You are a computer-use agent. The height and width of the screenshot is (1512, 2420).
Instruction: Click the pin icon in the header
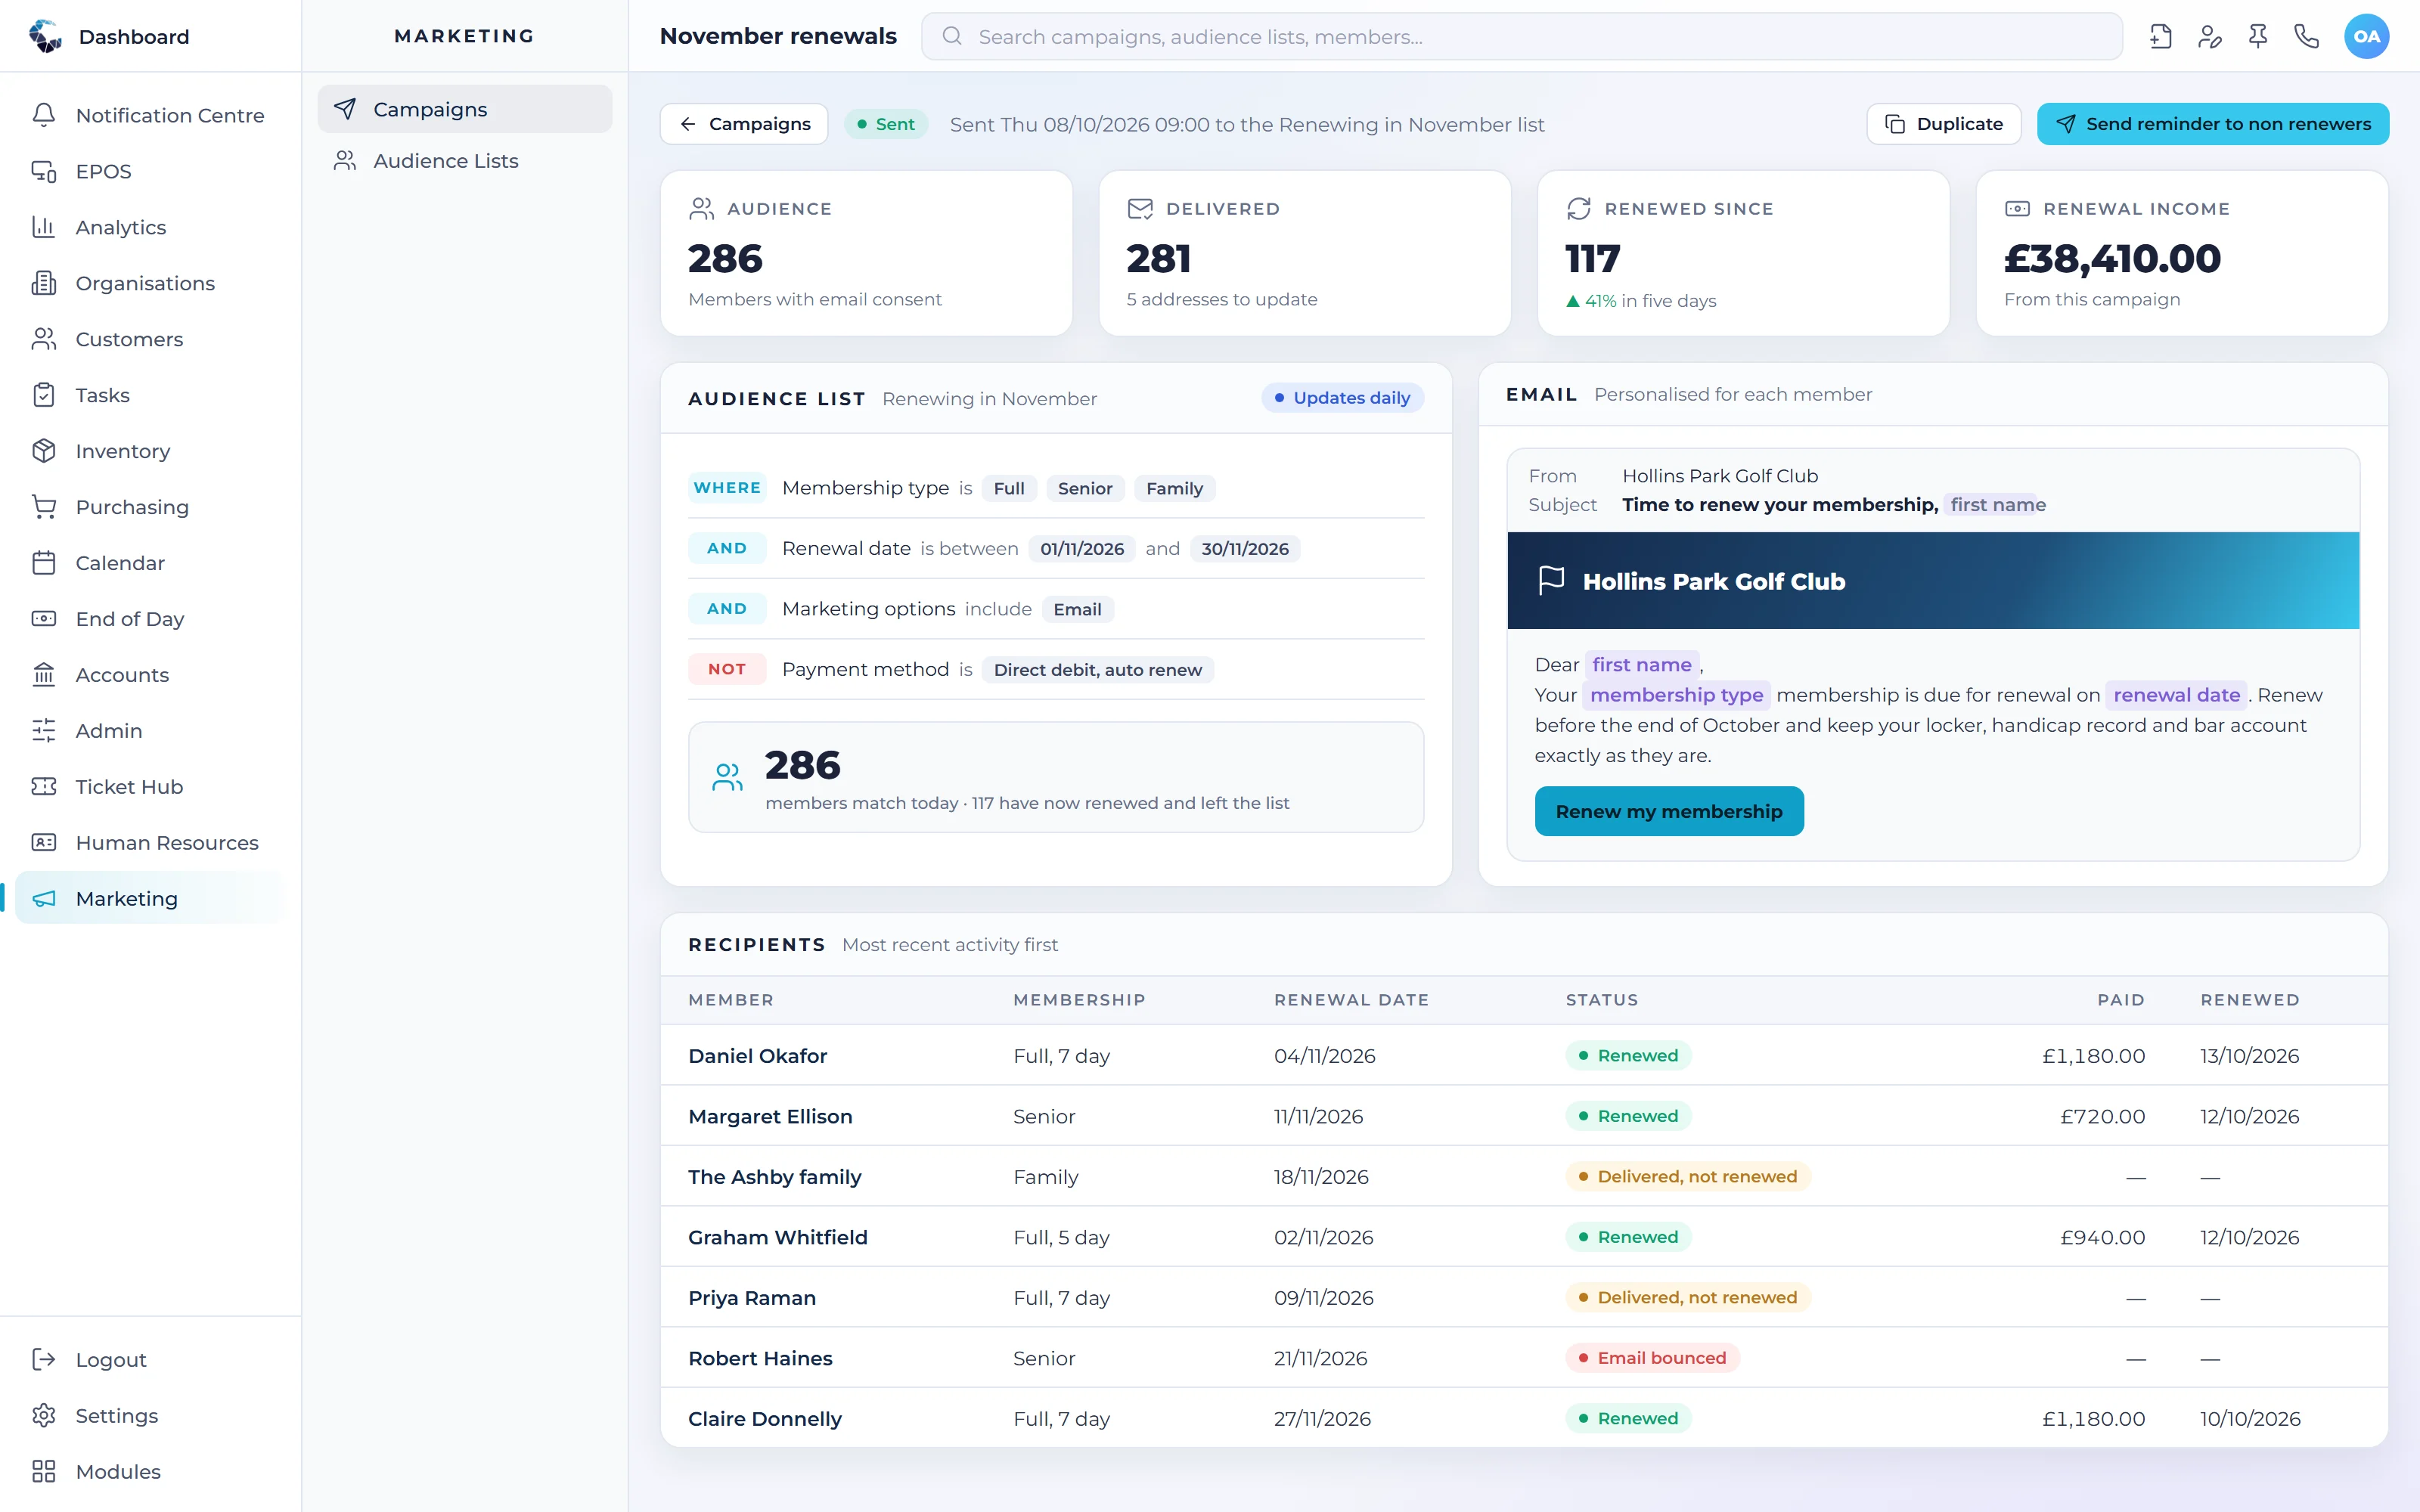pos(2258,37)
